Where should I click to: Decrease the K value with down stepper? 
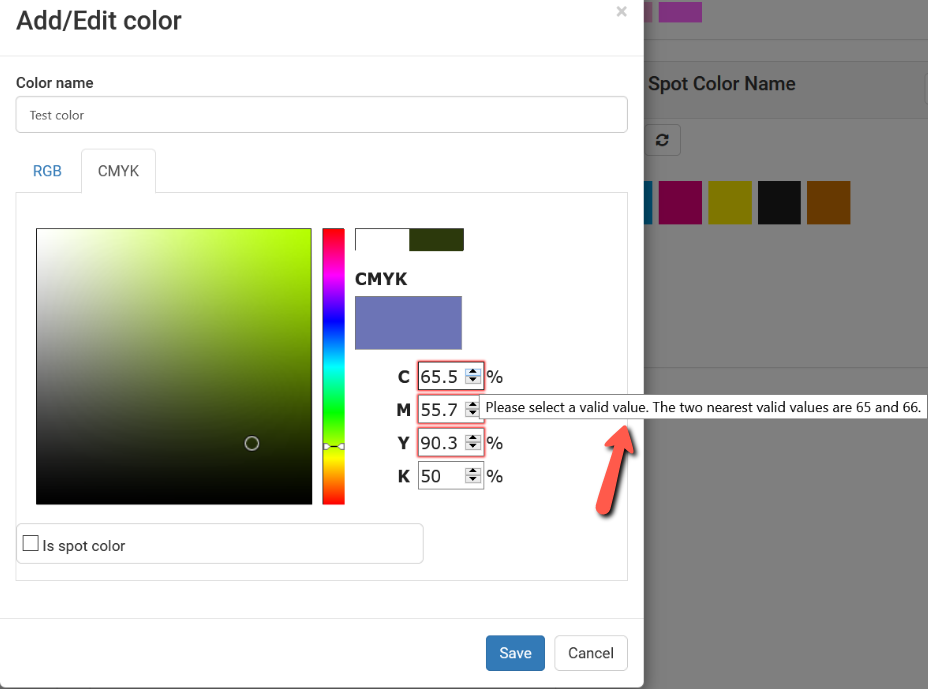pyautogui.click(x=472, y=479)
